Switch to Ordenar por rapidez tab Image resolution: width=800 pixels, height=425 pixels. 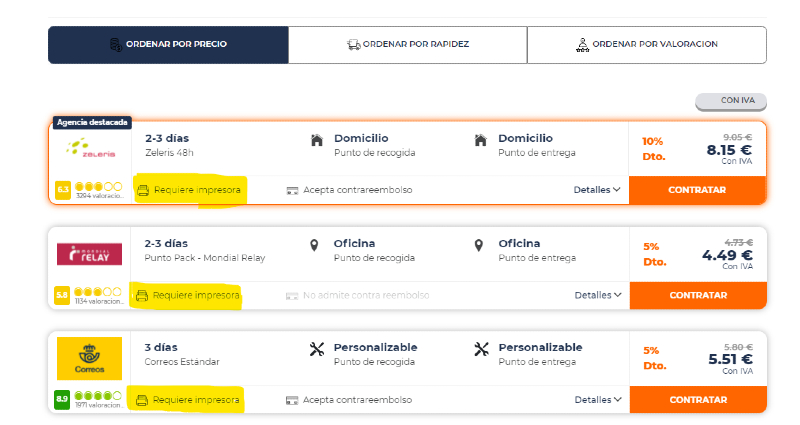pos(407,45)
